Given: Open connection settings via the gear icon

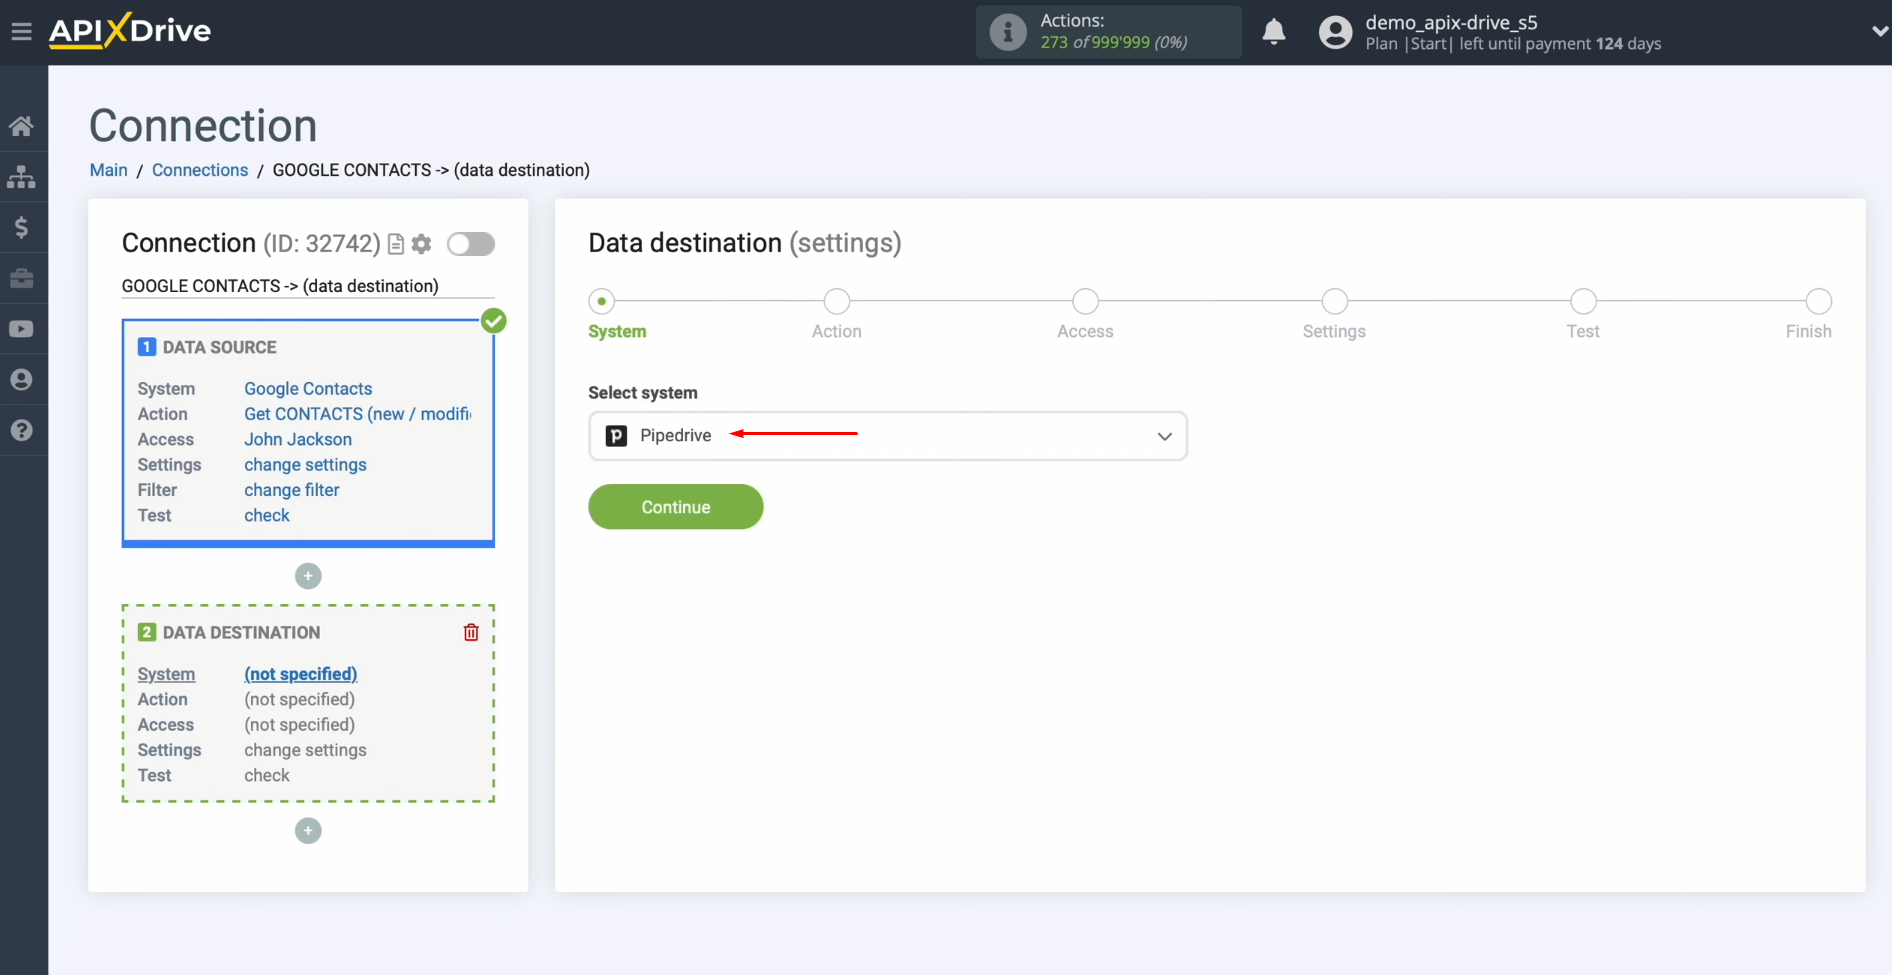Looking at the screenshot, I should point(422,244).
